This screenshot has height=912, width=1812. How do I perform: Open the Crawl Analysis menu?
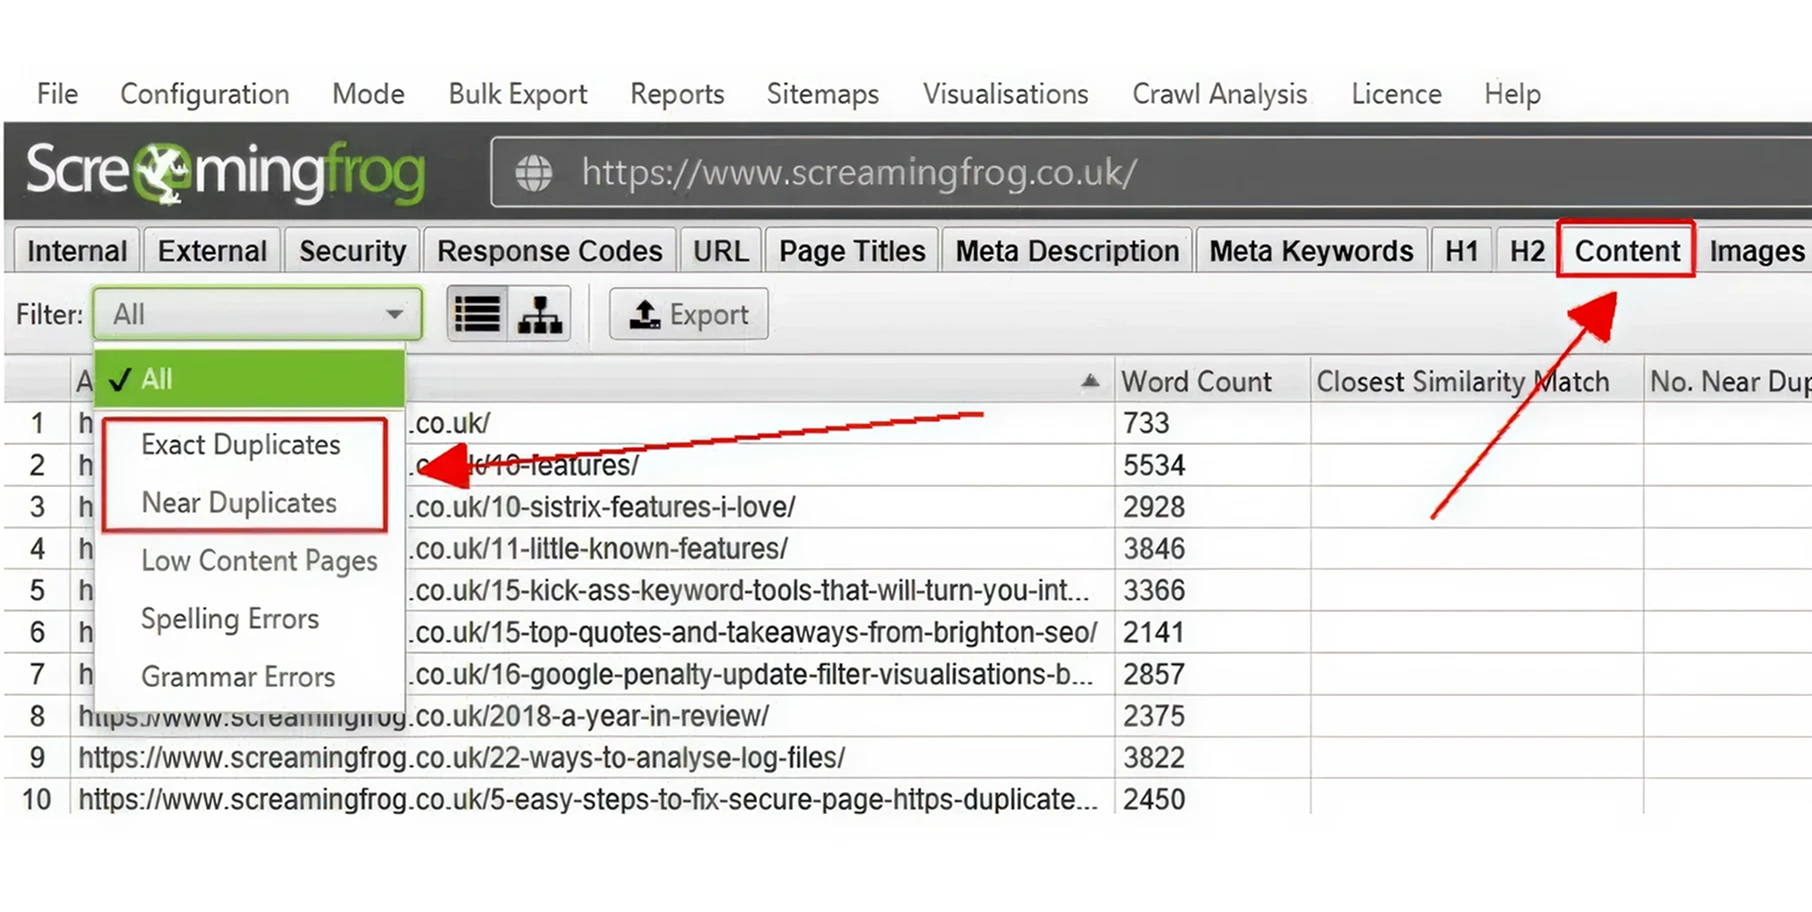click(1219, 94)
